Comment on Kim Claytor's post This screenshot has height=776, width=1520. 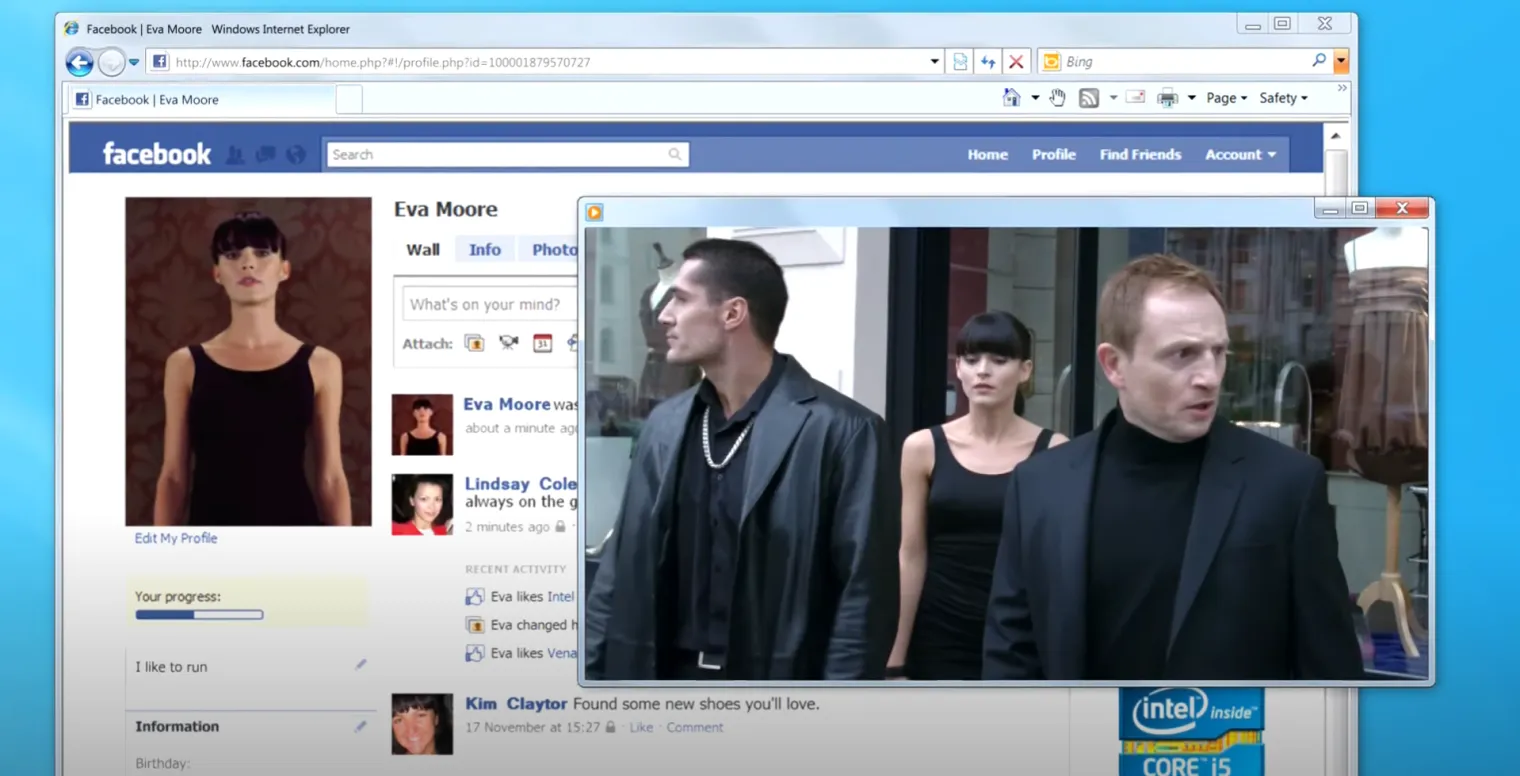coord(695,727)
